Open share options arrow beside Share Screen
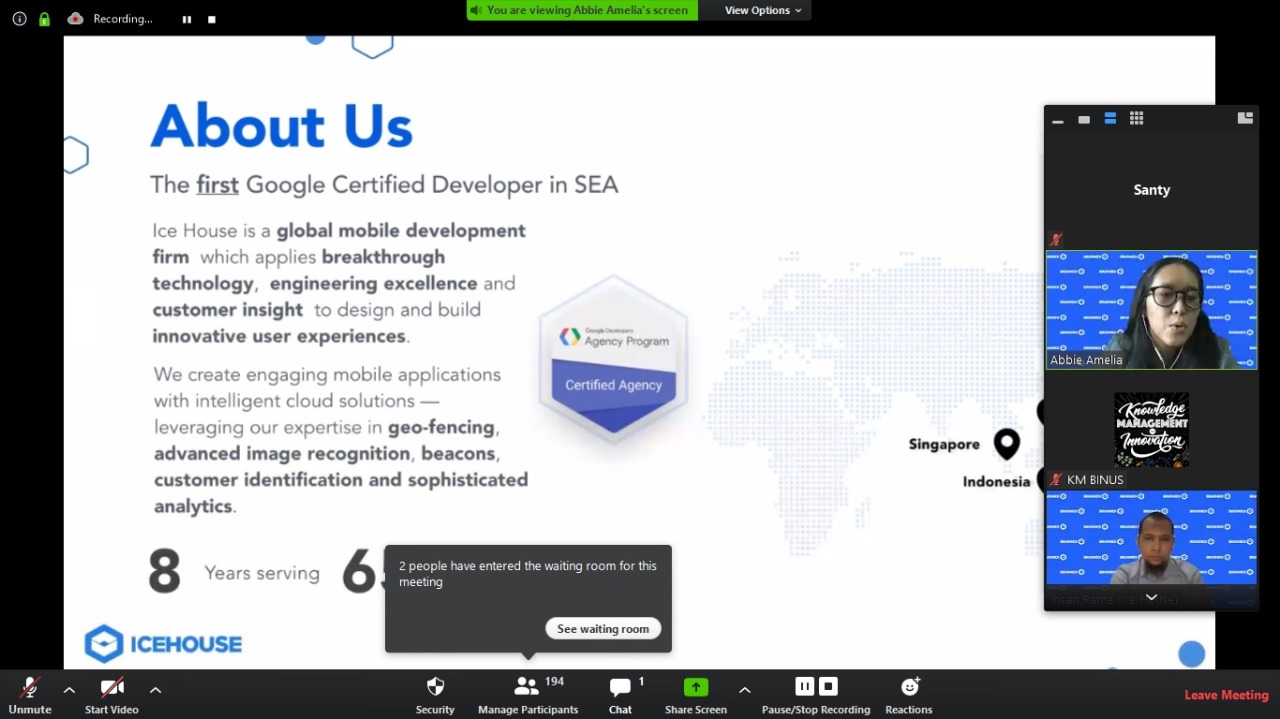 (x=744, y=689)
